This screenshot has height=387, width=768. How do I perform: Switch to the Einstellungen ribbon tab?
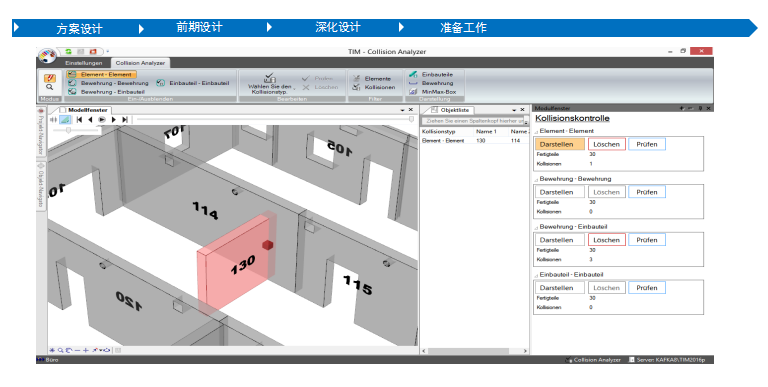coord(84,63)
